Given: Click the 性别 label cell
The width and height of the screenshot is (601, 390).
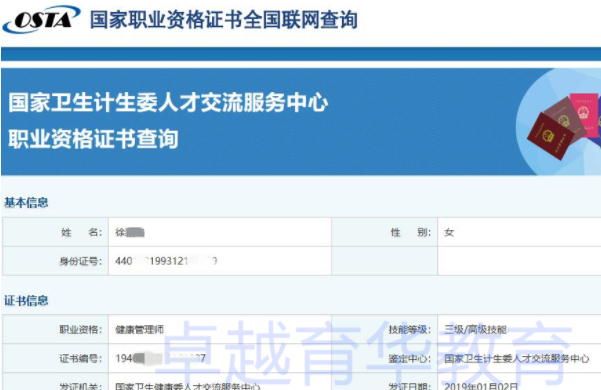Looking at the screenshot, I should click(384, 232).
